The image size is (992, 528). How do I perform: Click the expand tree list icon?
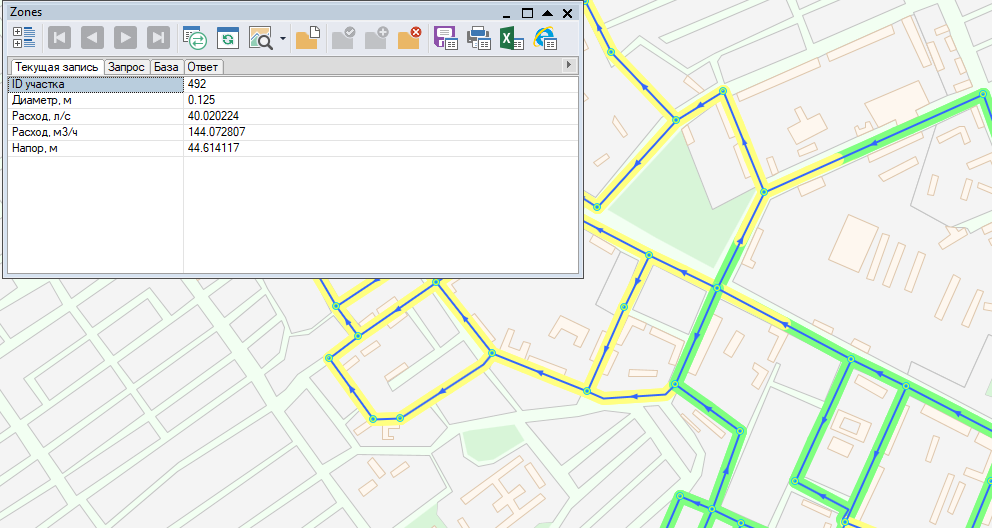24,39
